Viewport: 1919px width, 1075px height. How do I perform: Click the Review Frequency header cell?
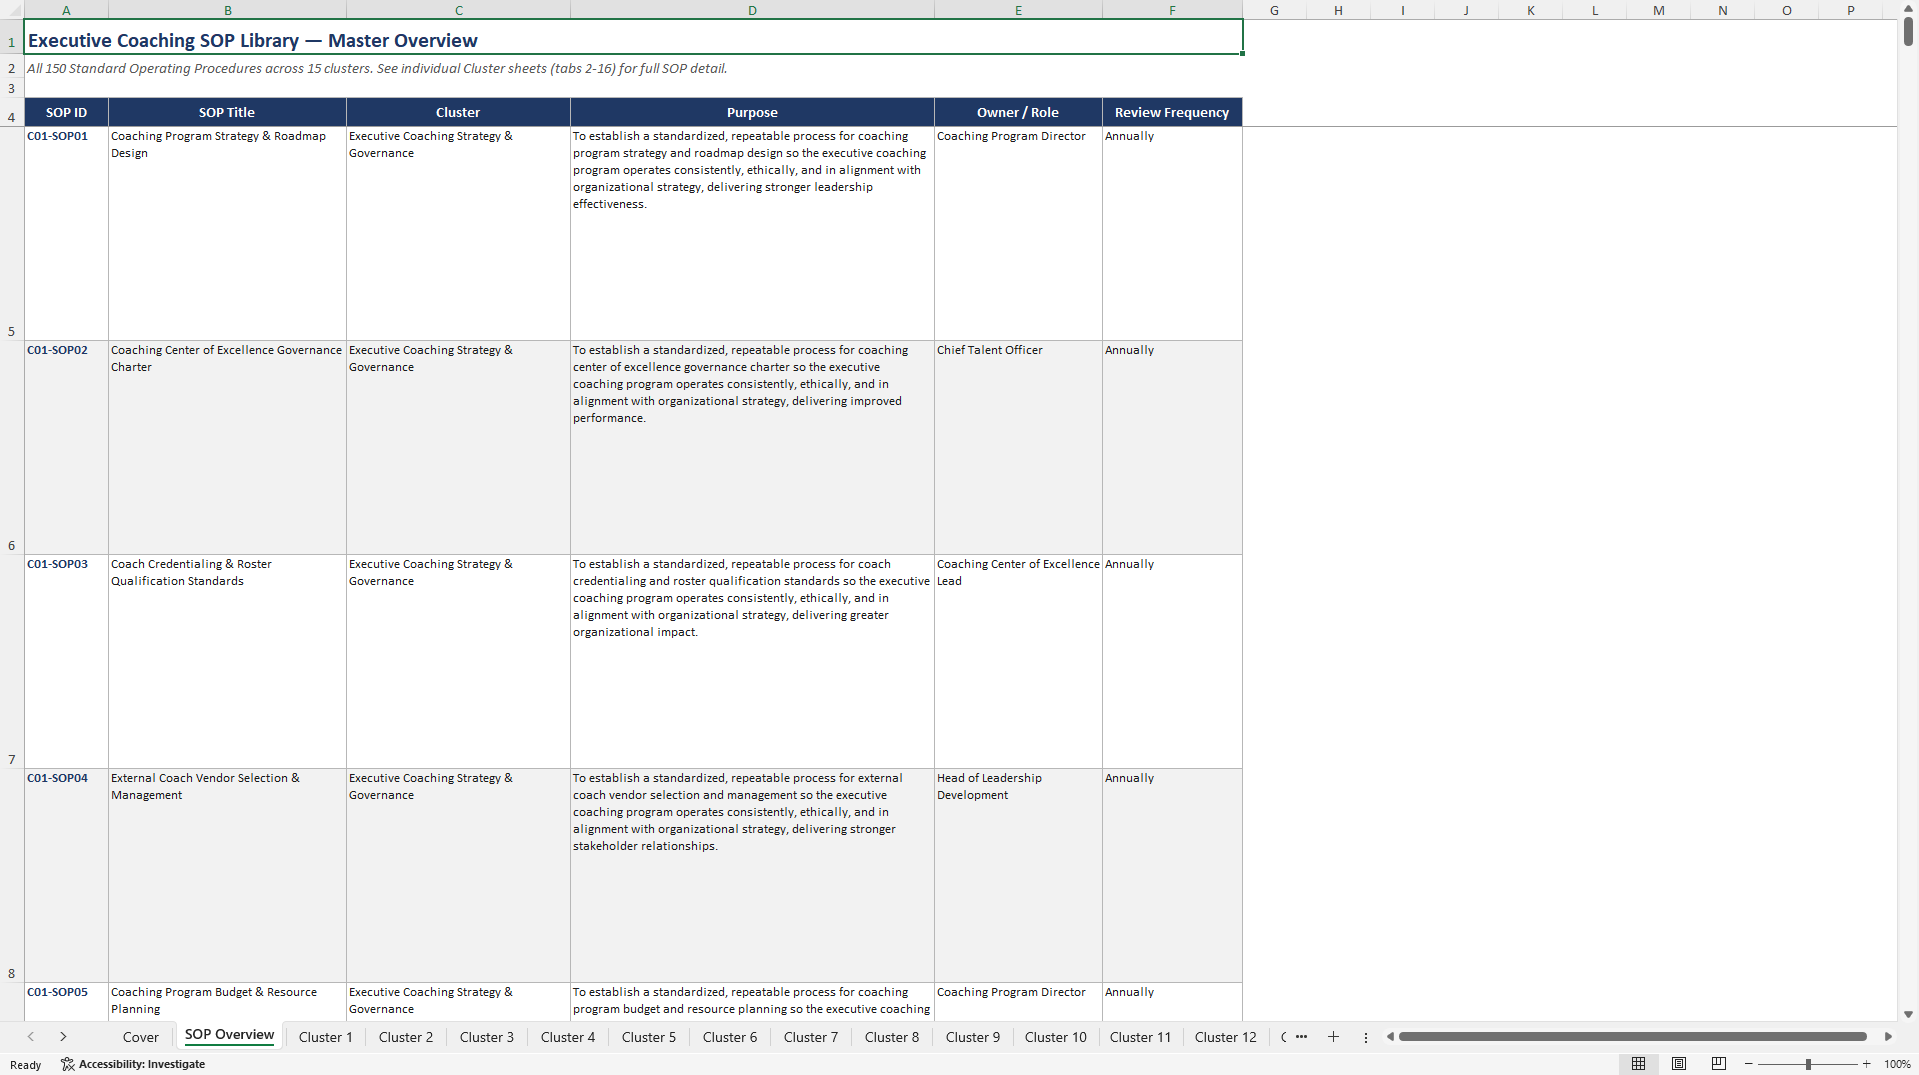(1172, 112)
